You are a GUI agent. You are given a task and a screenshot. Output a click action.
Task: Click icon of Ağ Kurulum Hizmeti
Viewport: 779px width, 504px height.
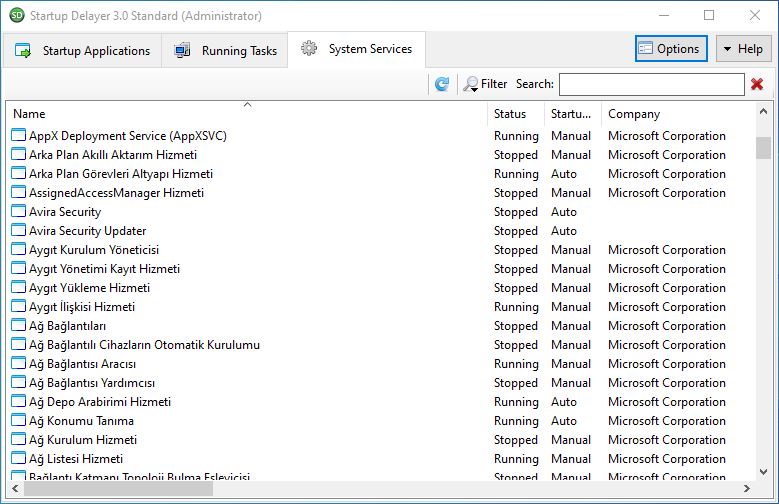(18, 439)
